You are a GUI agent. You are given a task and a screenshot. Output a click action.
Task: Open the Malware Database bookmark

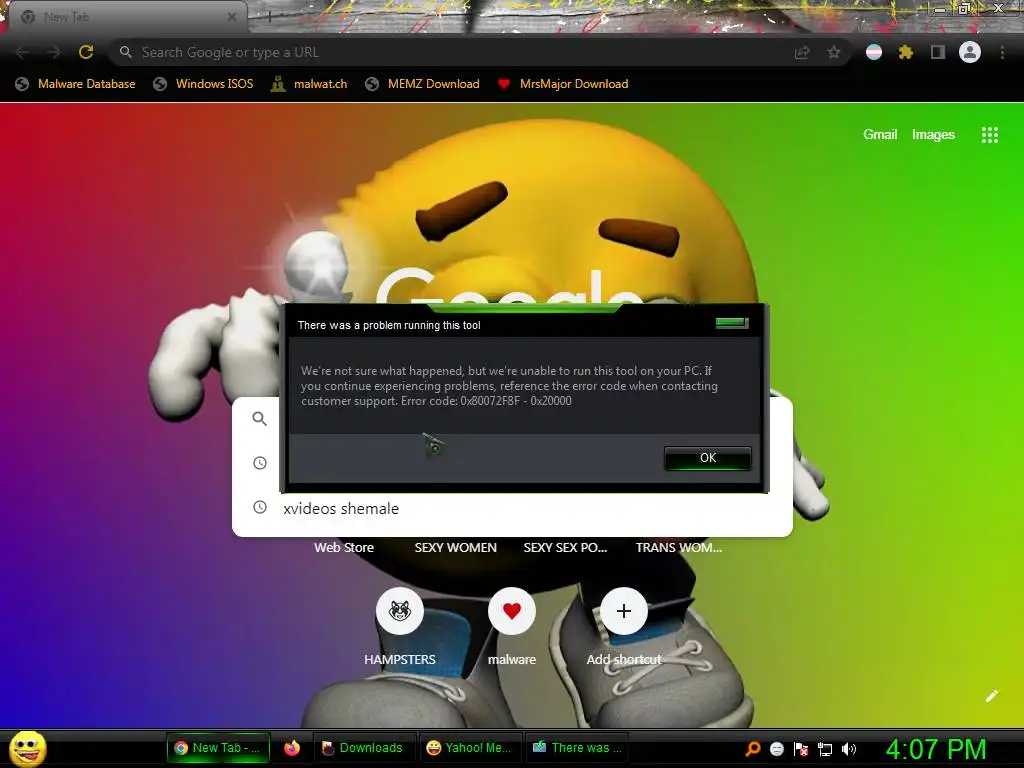(75, 84)
